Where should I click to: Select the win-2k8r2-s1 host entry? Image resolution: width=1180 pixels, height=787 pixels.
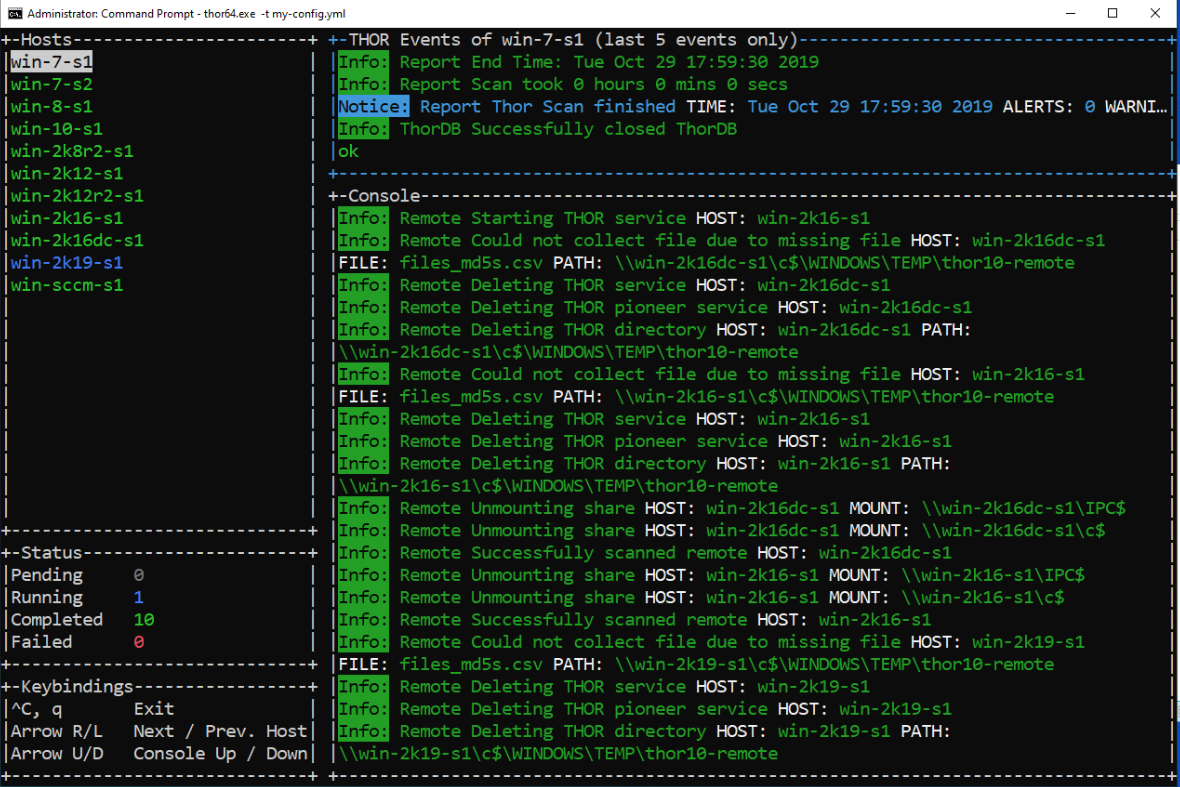click(72, 151)
